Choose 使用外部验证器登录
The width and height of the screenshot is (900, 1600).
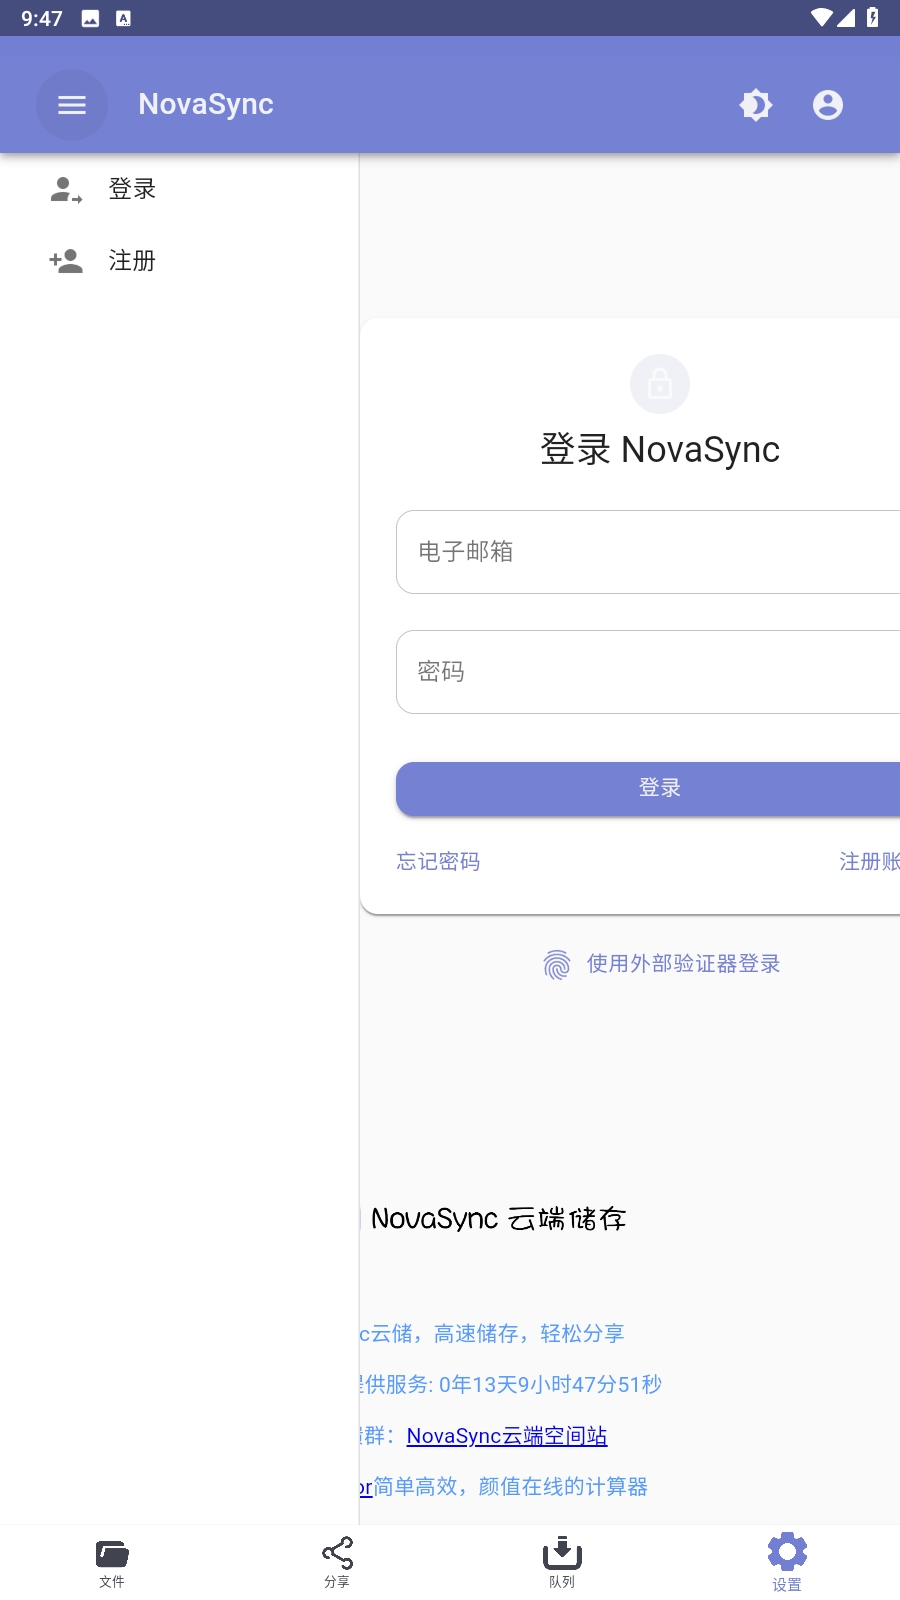click(683, 964)
